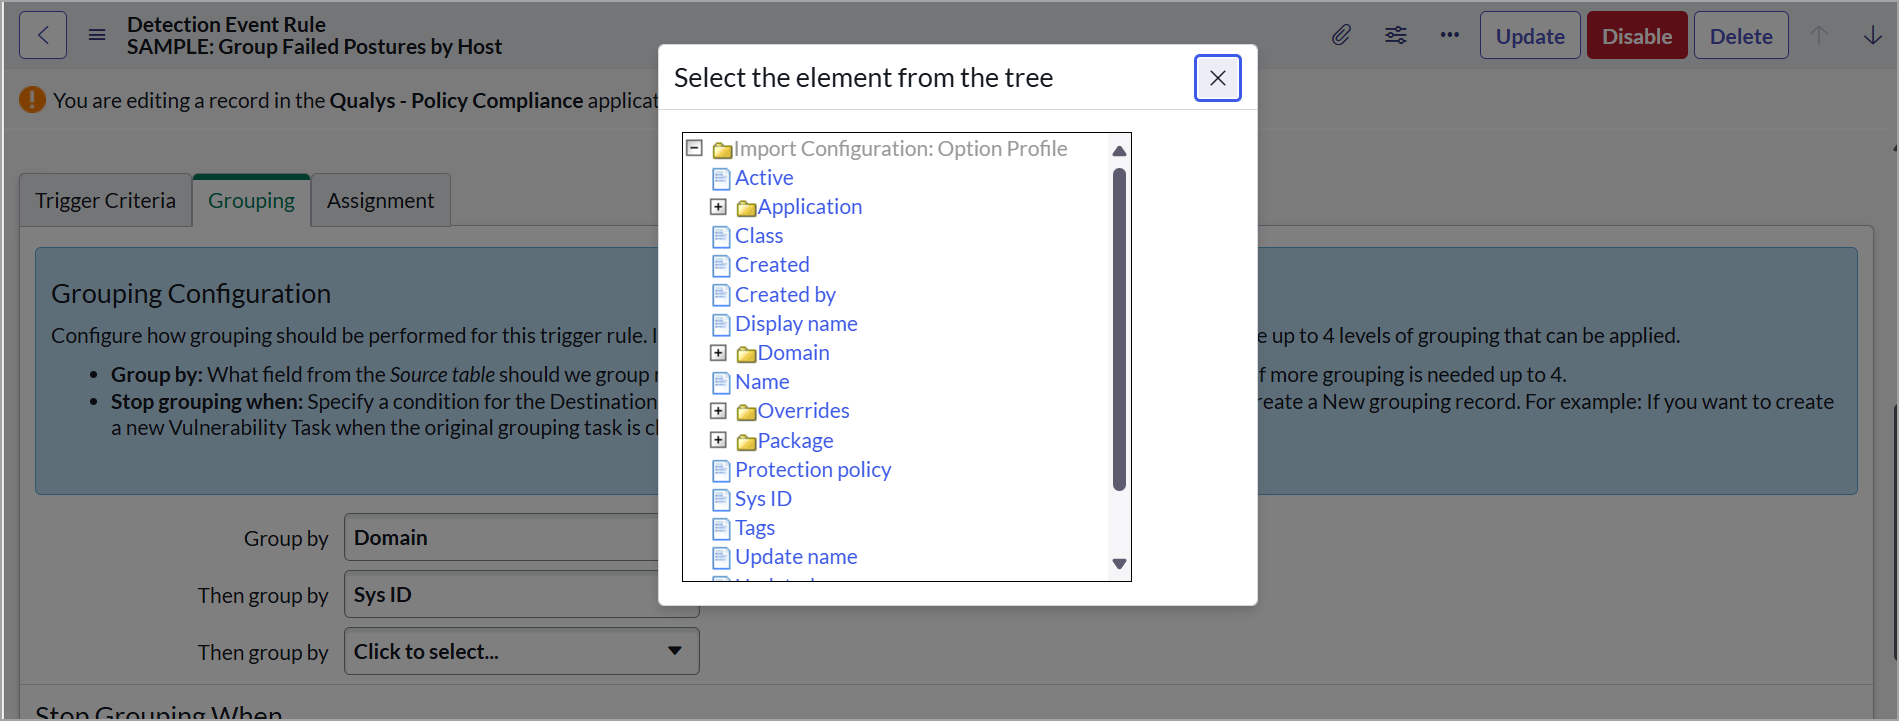Collapse the Import Configuration root node

coord(694,148)
